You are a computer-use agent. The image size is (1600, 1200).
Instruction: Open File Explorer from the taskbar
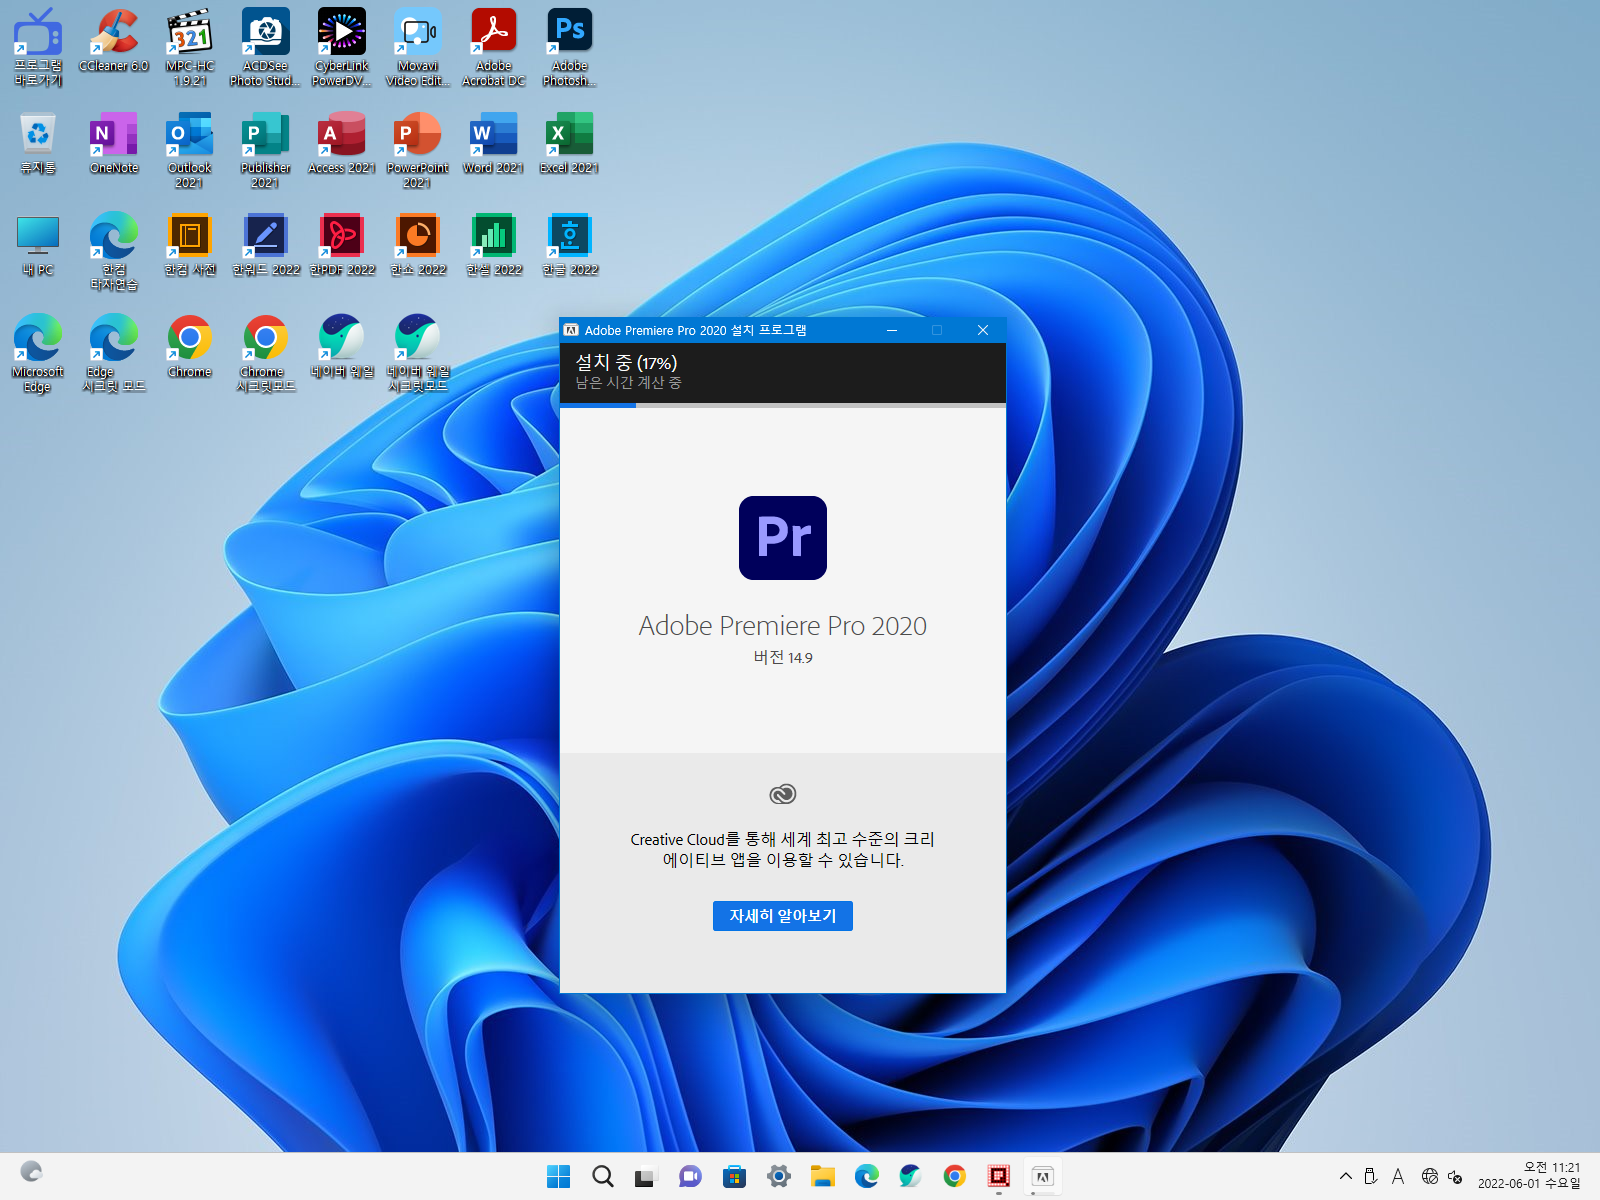(x=823, y=1177)
